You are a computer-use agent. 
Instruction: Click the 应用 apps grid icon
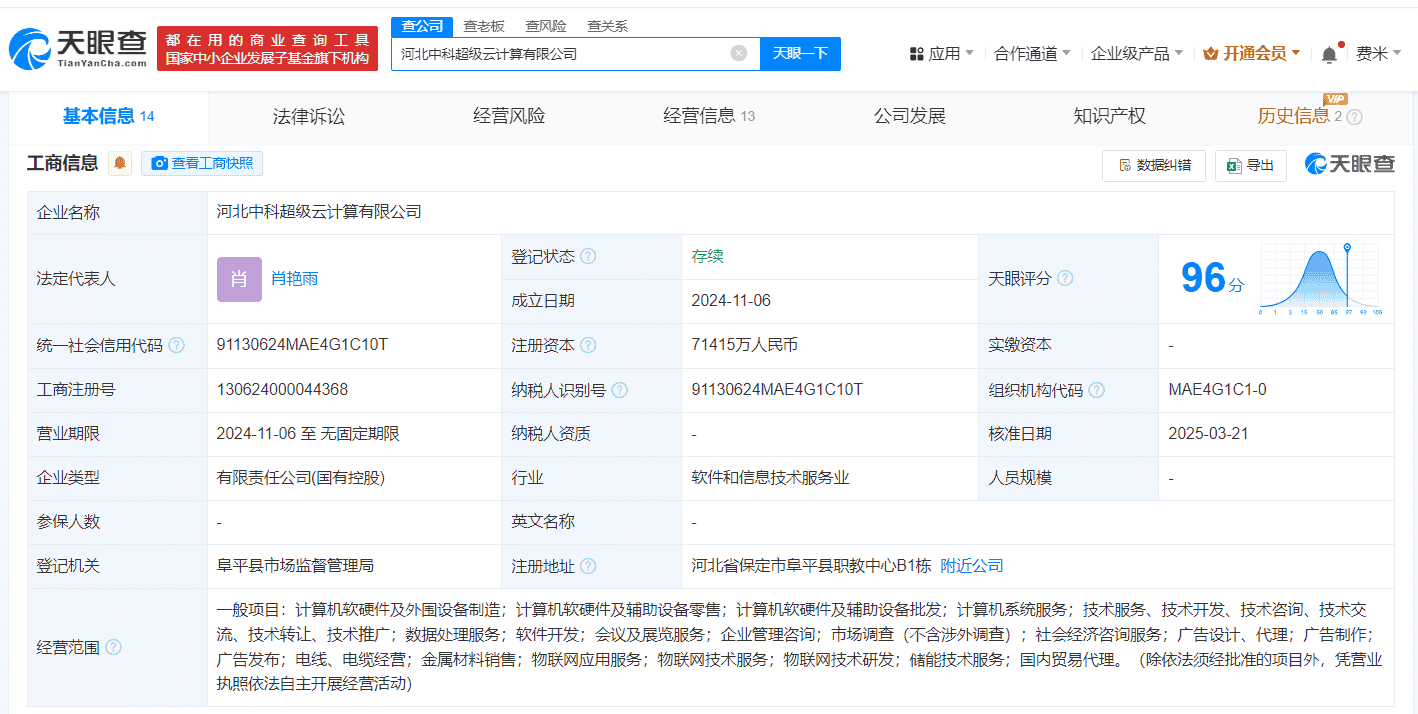pos(916,53)
